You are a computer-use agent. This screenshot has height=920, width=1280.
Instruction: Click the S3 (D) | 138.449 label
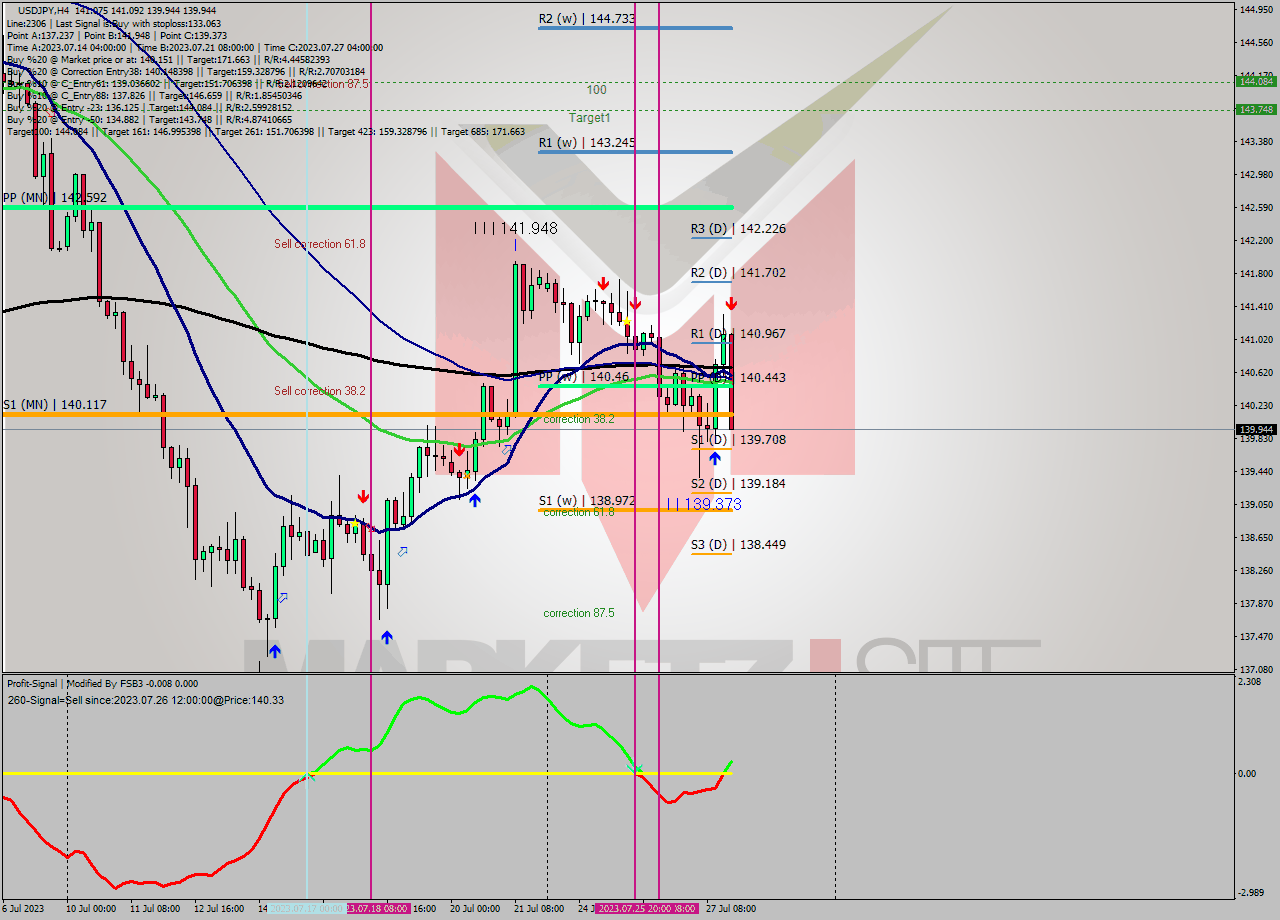click(x=738, y=546)
